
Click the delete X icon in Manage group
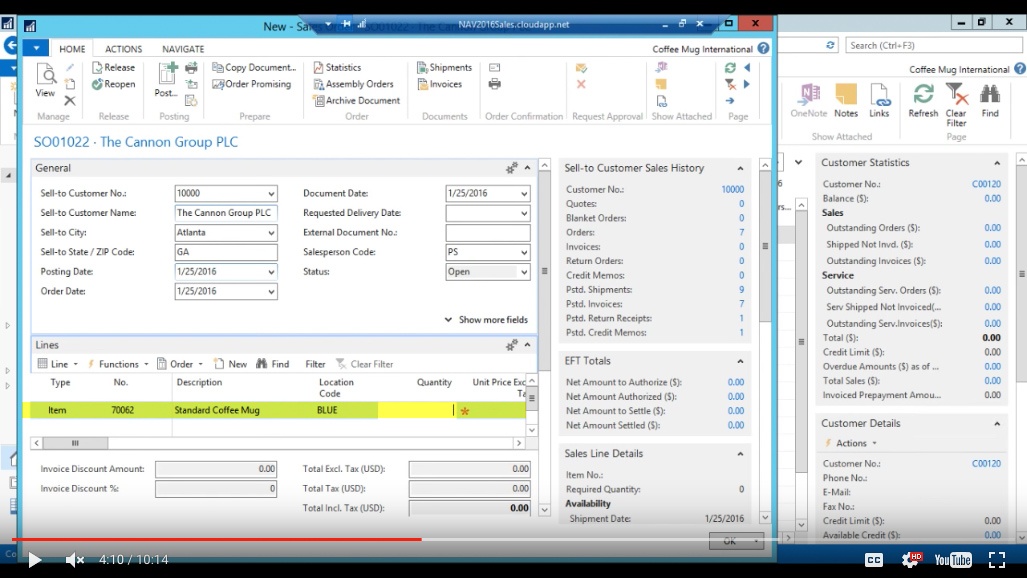pos(69,101)
